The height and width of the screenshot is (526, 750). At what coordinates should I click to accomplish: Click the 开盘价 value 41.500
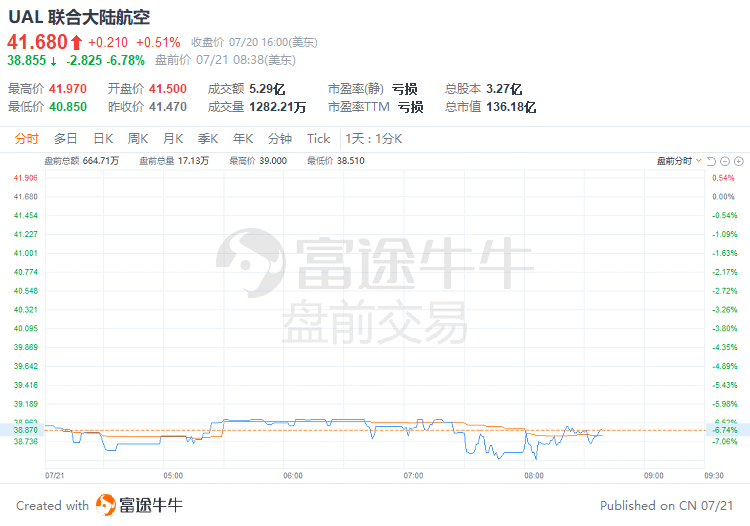(x=167, y=89)
